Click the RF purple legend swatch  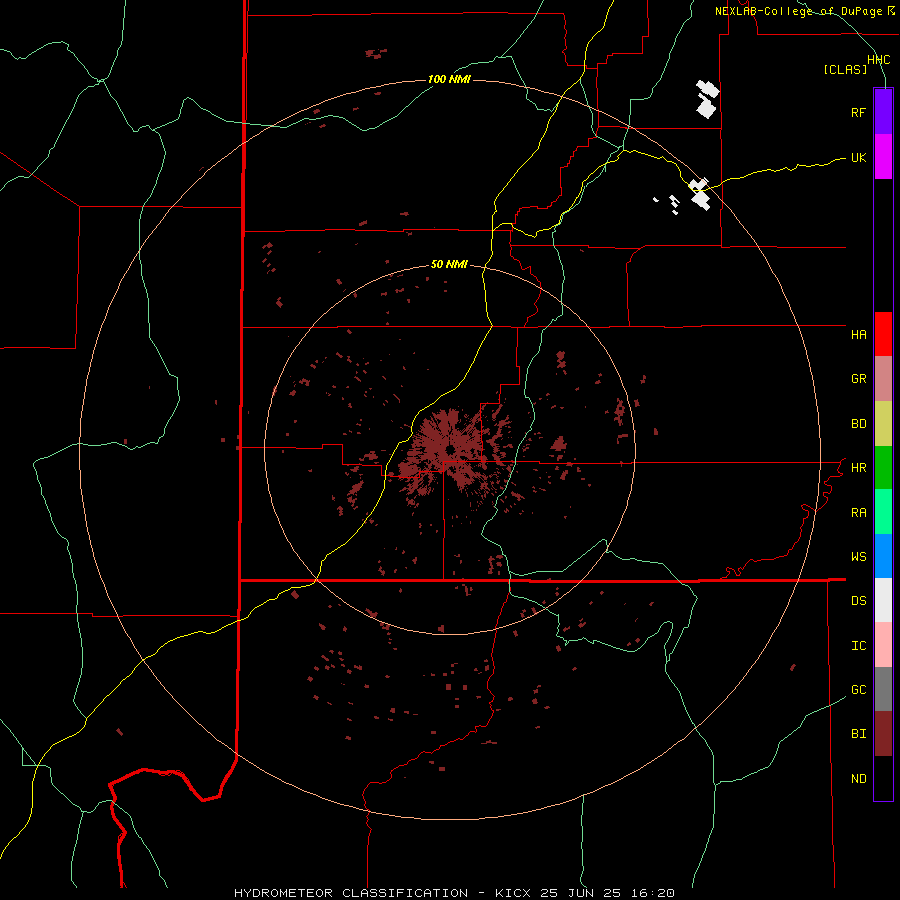tap(883, 112)
